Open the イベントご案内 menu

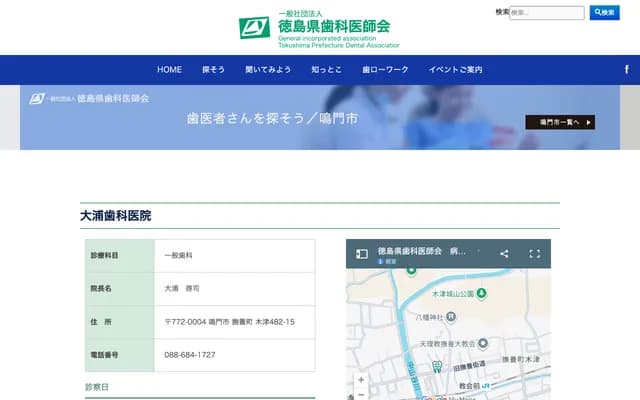(455, 70)
